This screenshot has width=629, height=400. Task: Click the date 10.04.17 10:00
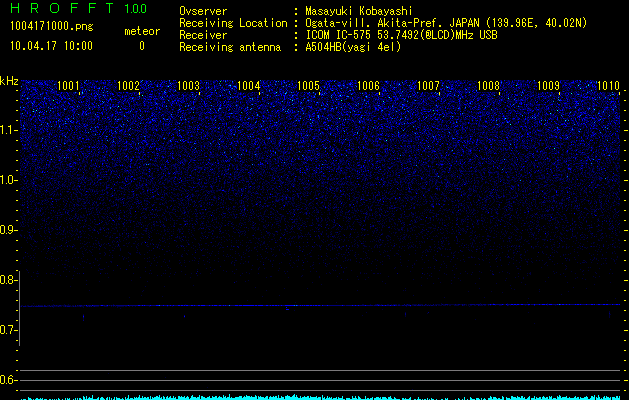coord(51,46)
